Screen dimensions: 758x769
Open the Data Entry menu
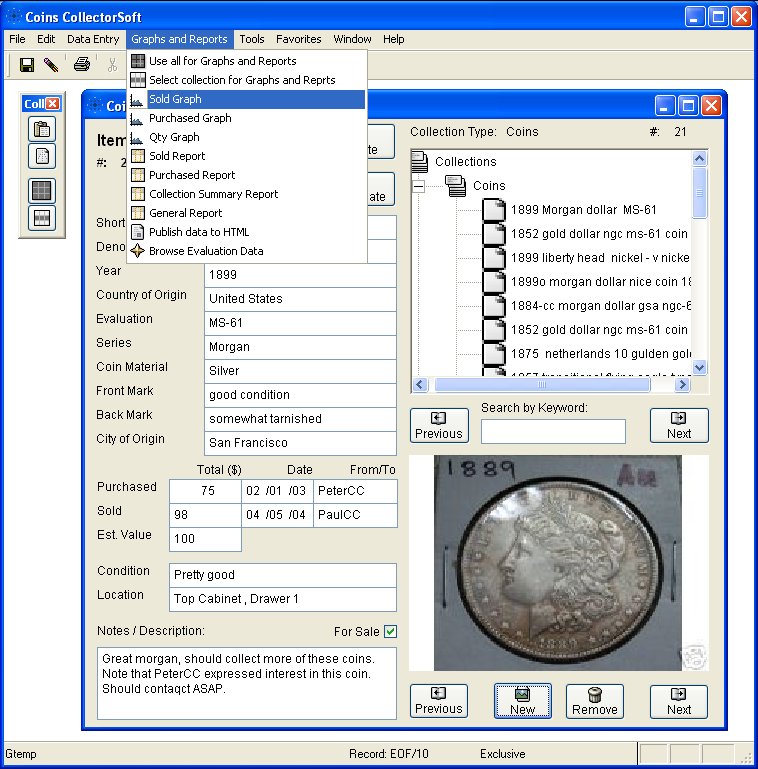pyautogui.click(x=93, y=39)
